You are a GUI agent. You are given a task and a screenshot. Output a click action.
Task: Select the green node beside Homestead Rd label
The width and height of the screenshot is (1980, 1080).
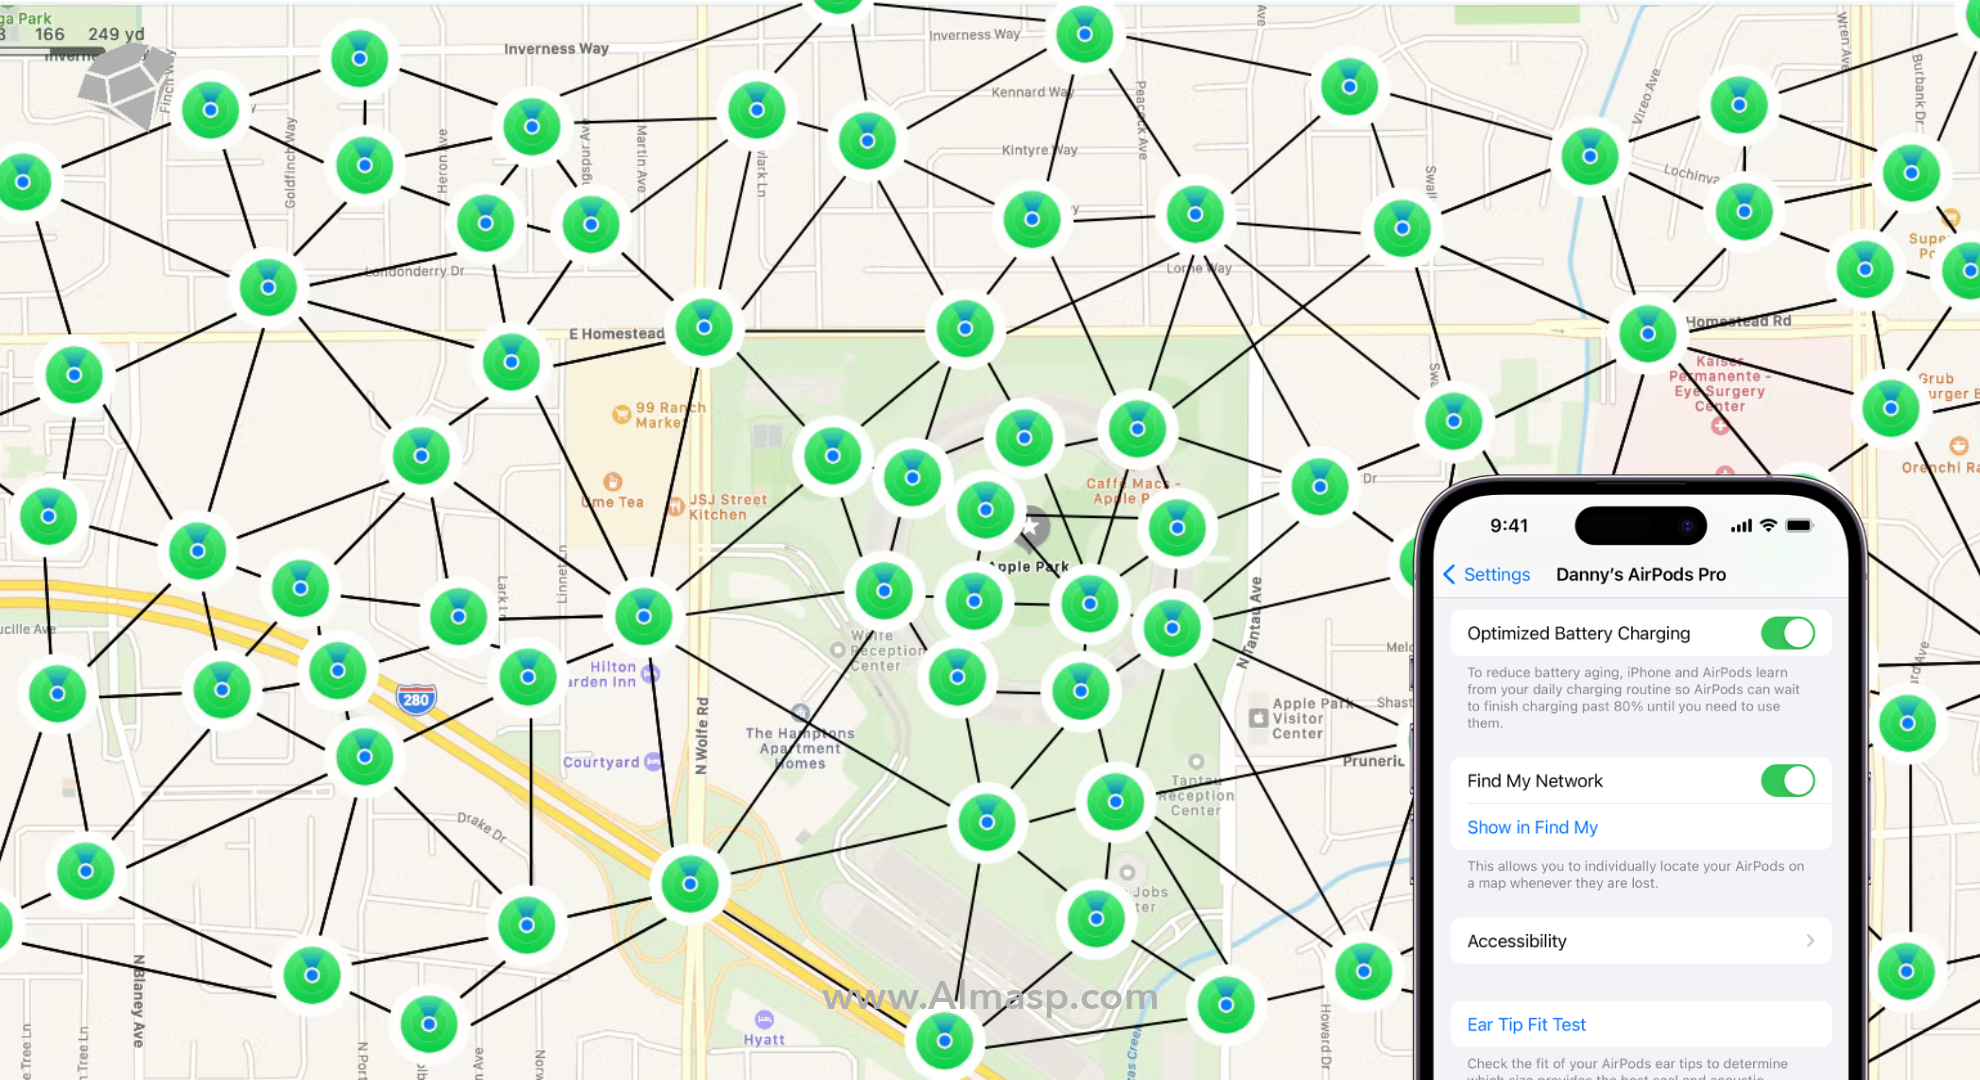pos(1648,333)
